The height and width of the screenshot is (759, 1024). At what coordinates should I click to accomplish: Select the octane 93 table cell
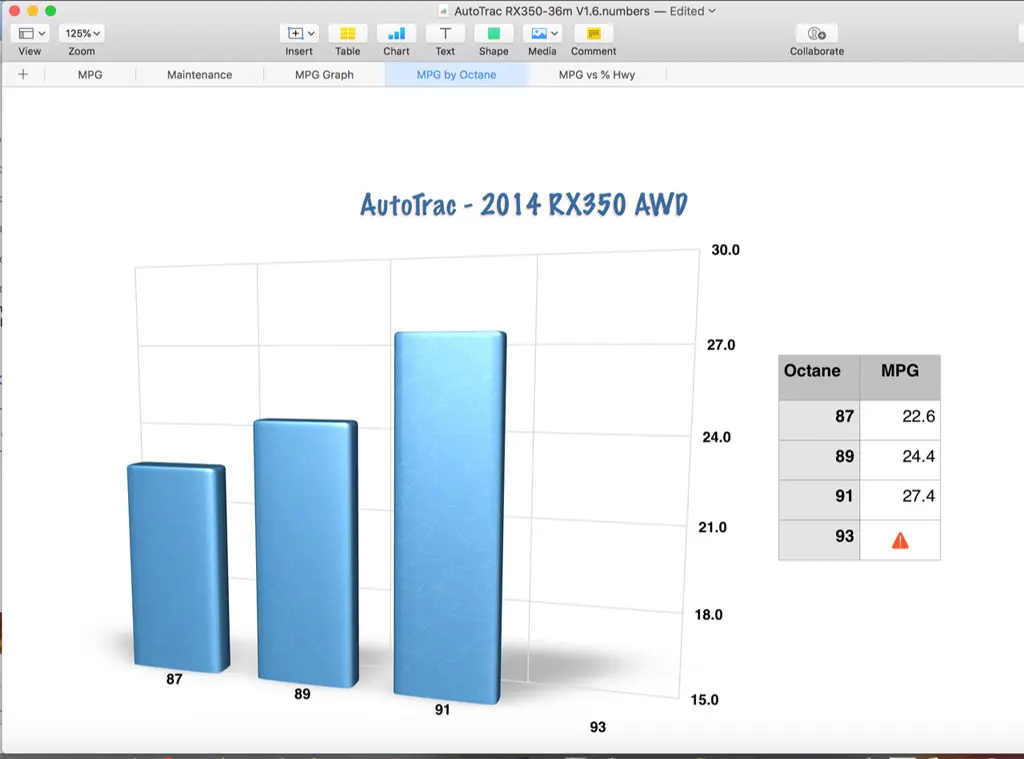coord(819,540)
